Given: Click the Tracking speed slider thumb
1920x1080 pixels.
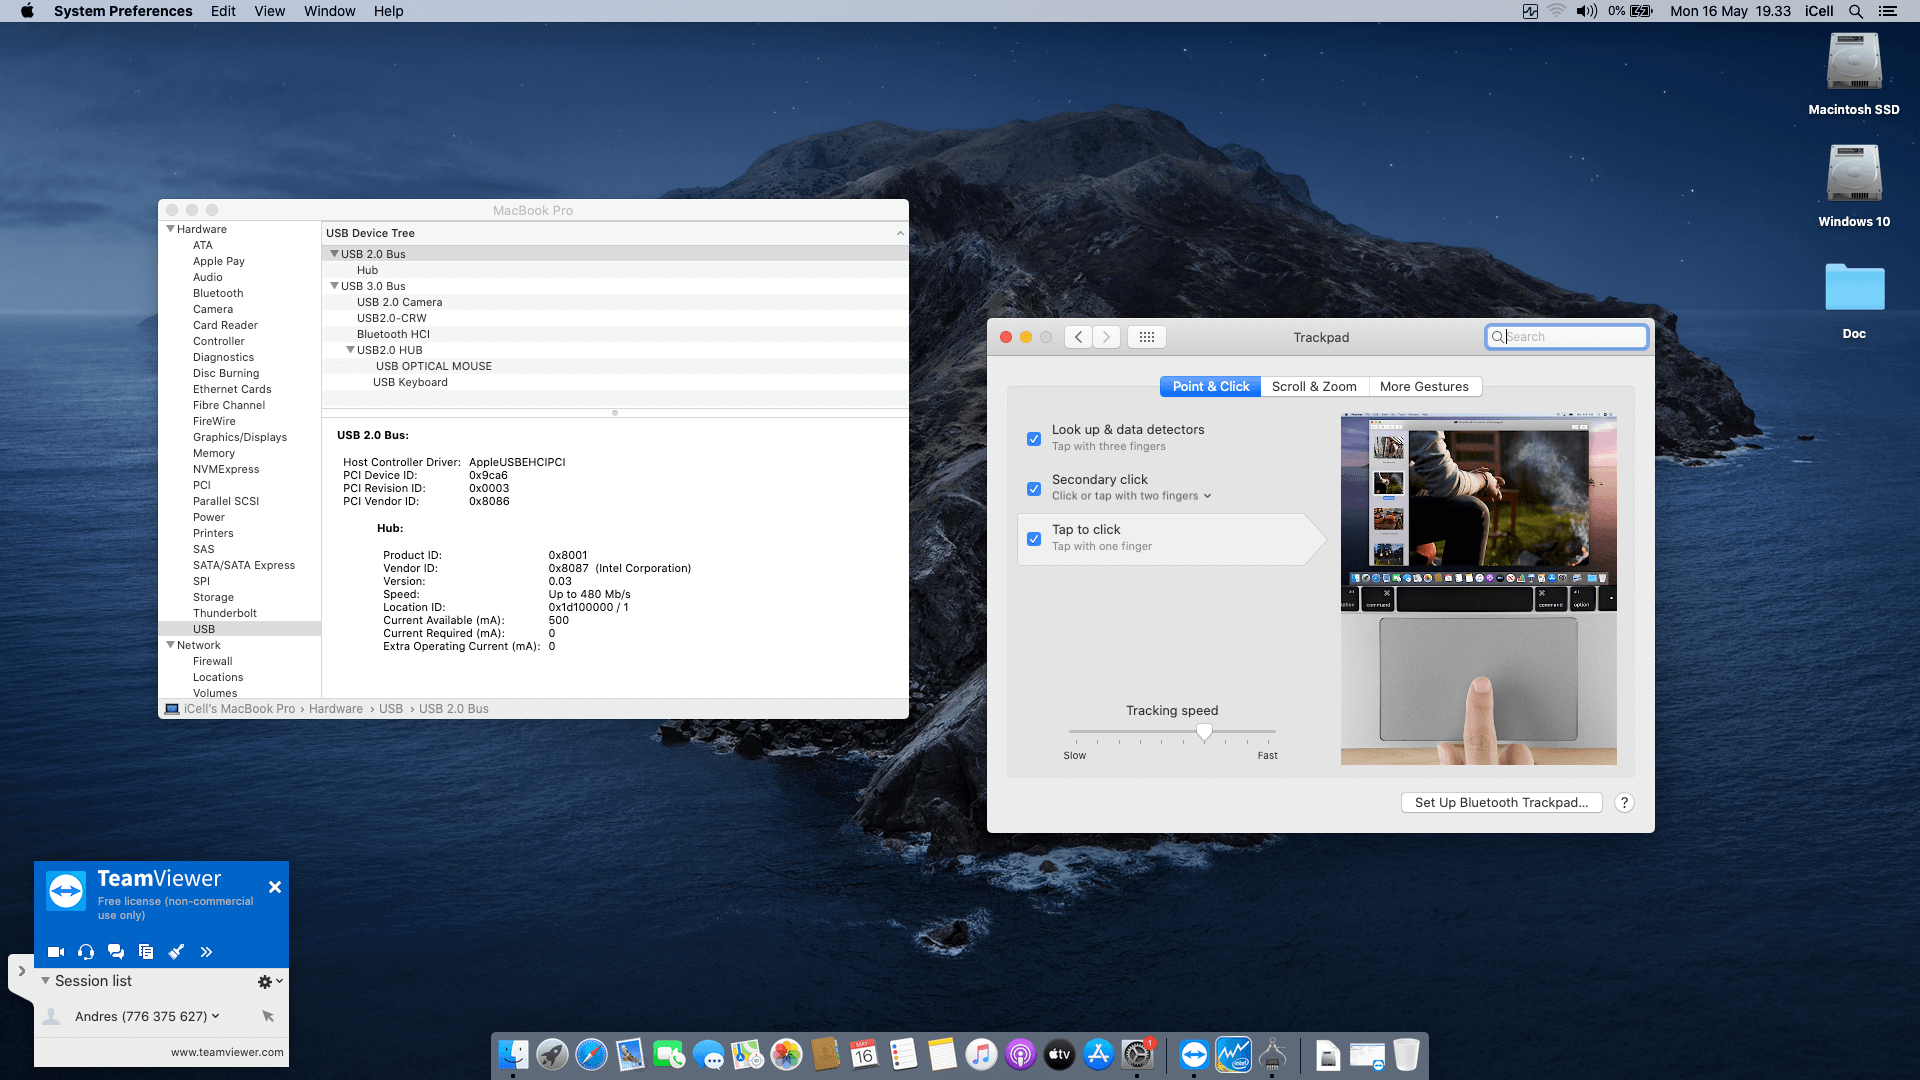Looking at the screenshot, I should click(x=1204, y=733).
